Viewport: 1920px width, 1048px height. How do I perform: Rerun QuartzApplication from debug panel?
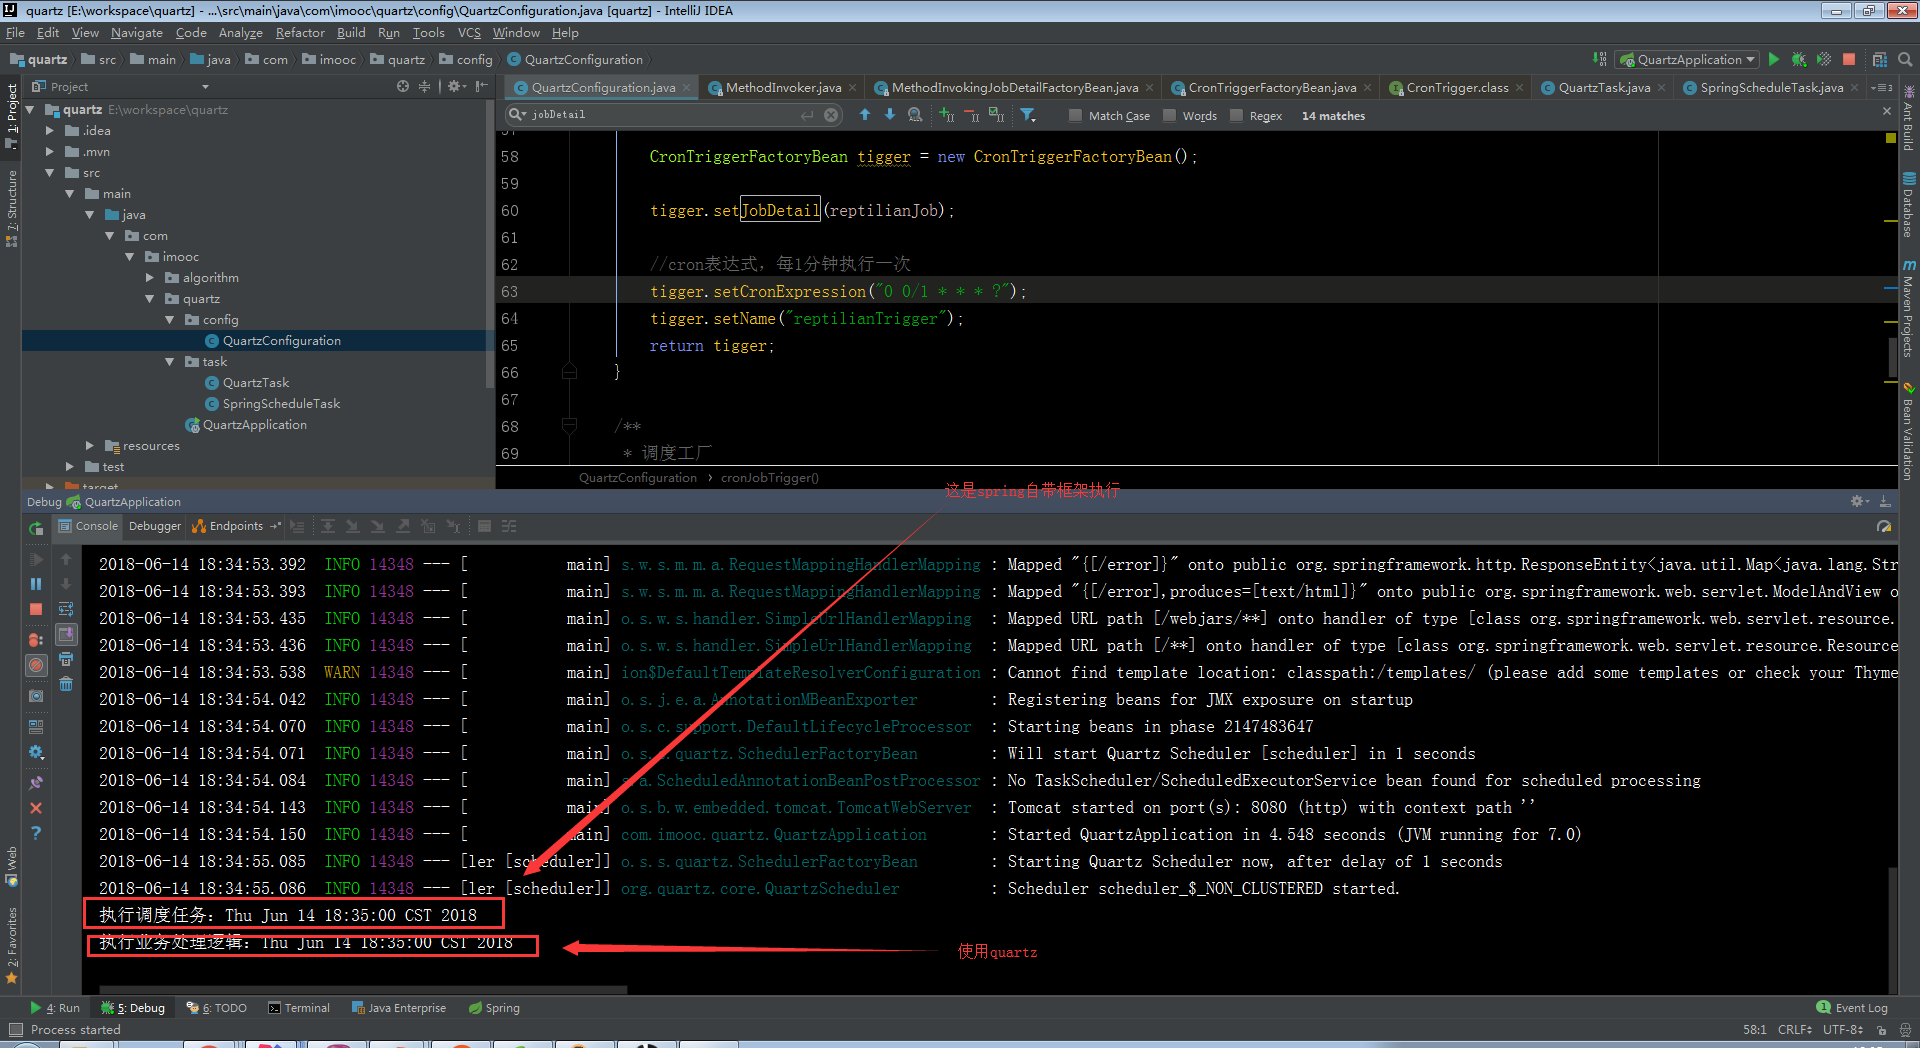tap(36, 528)
